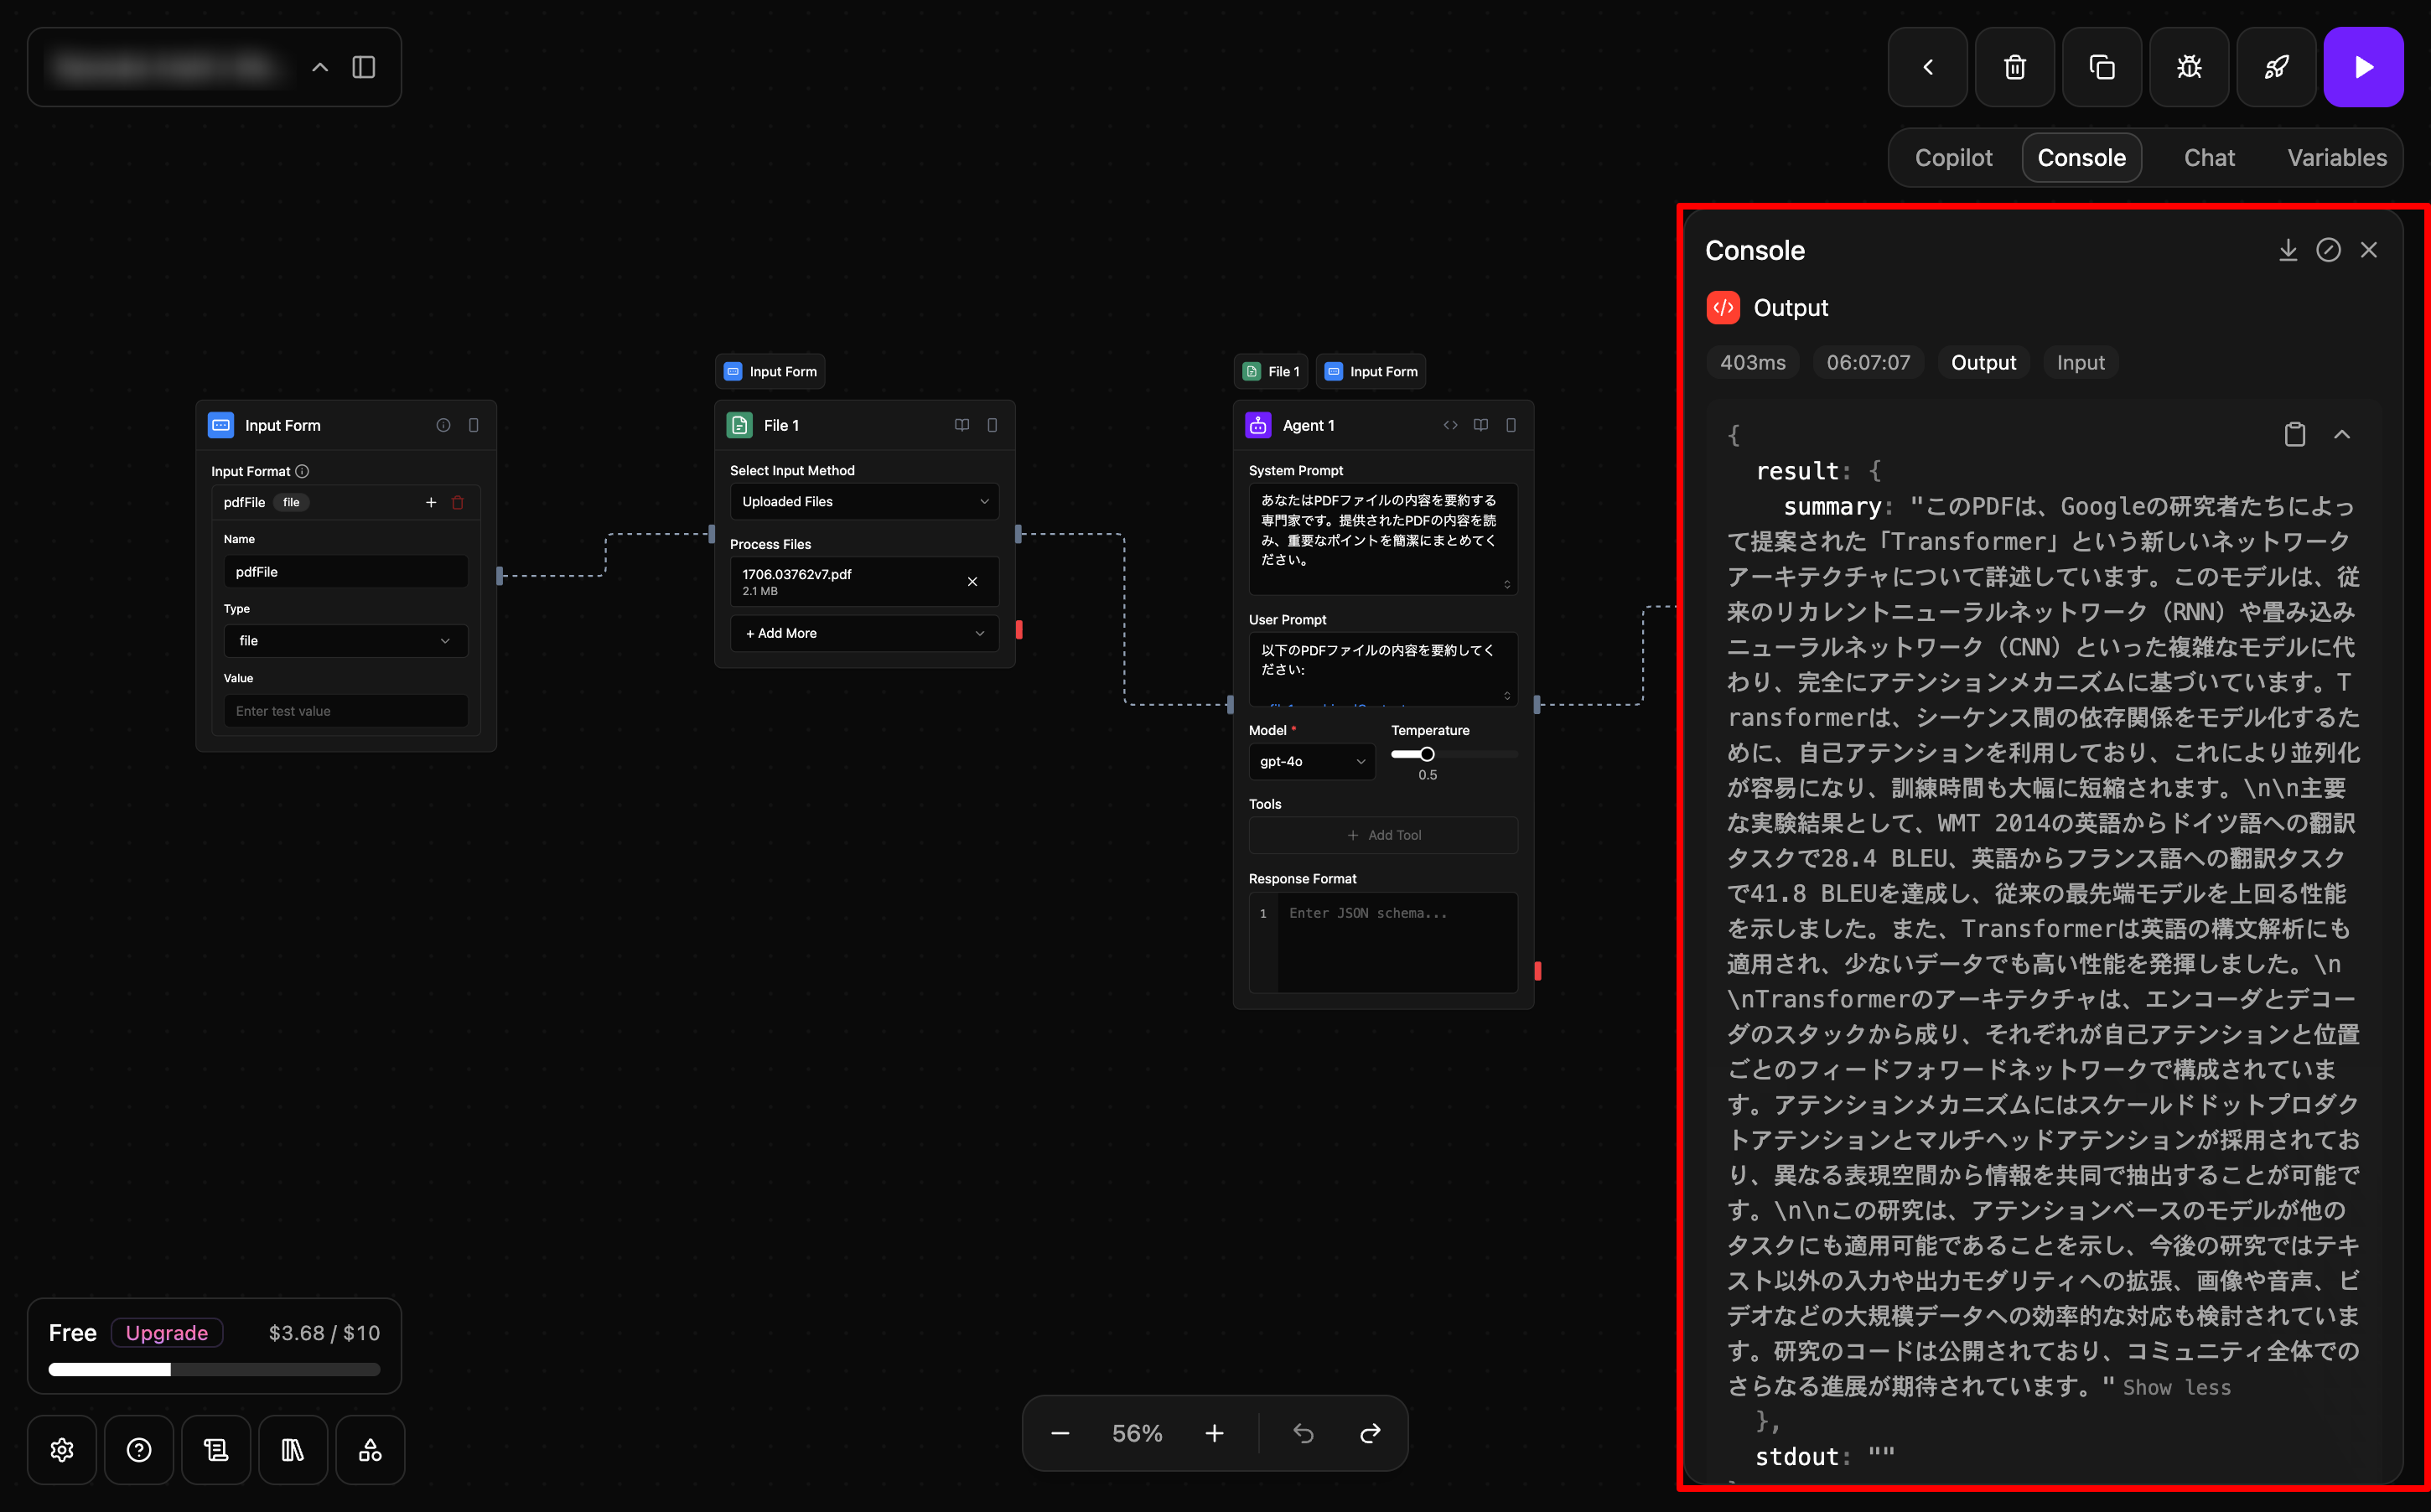Screen dimensions: 2431x1512
Task: Expand the file Type dropdown
Action: point(345,641)
